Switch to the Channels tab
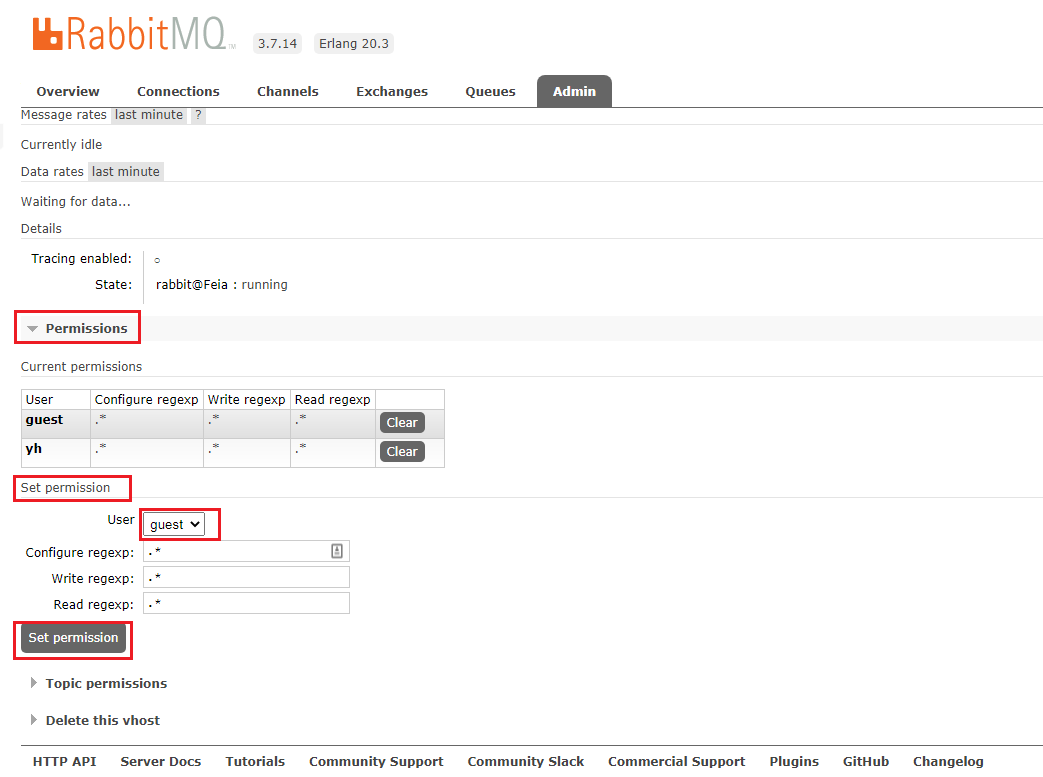The width and height of the screenshot is (1043, 777). tap(288, 91)
